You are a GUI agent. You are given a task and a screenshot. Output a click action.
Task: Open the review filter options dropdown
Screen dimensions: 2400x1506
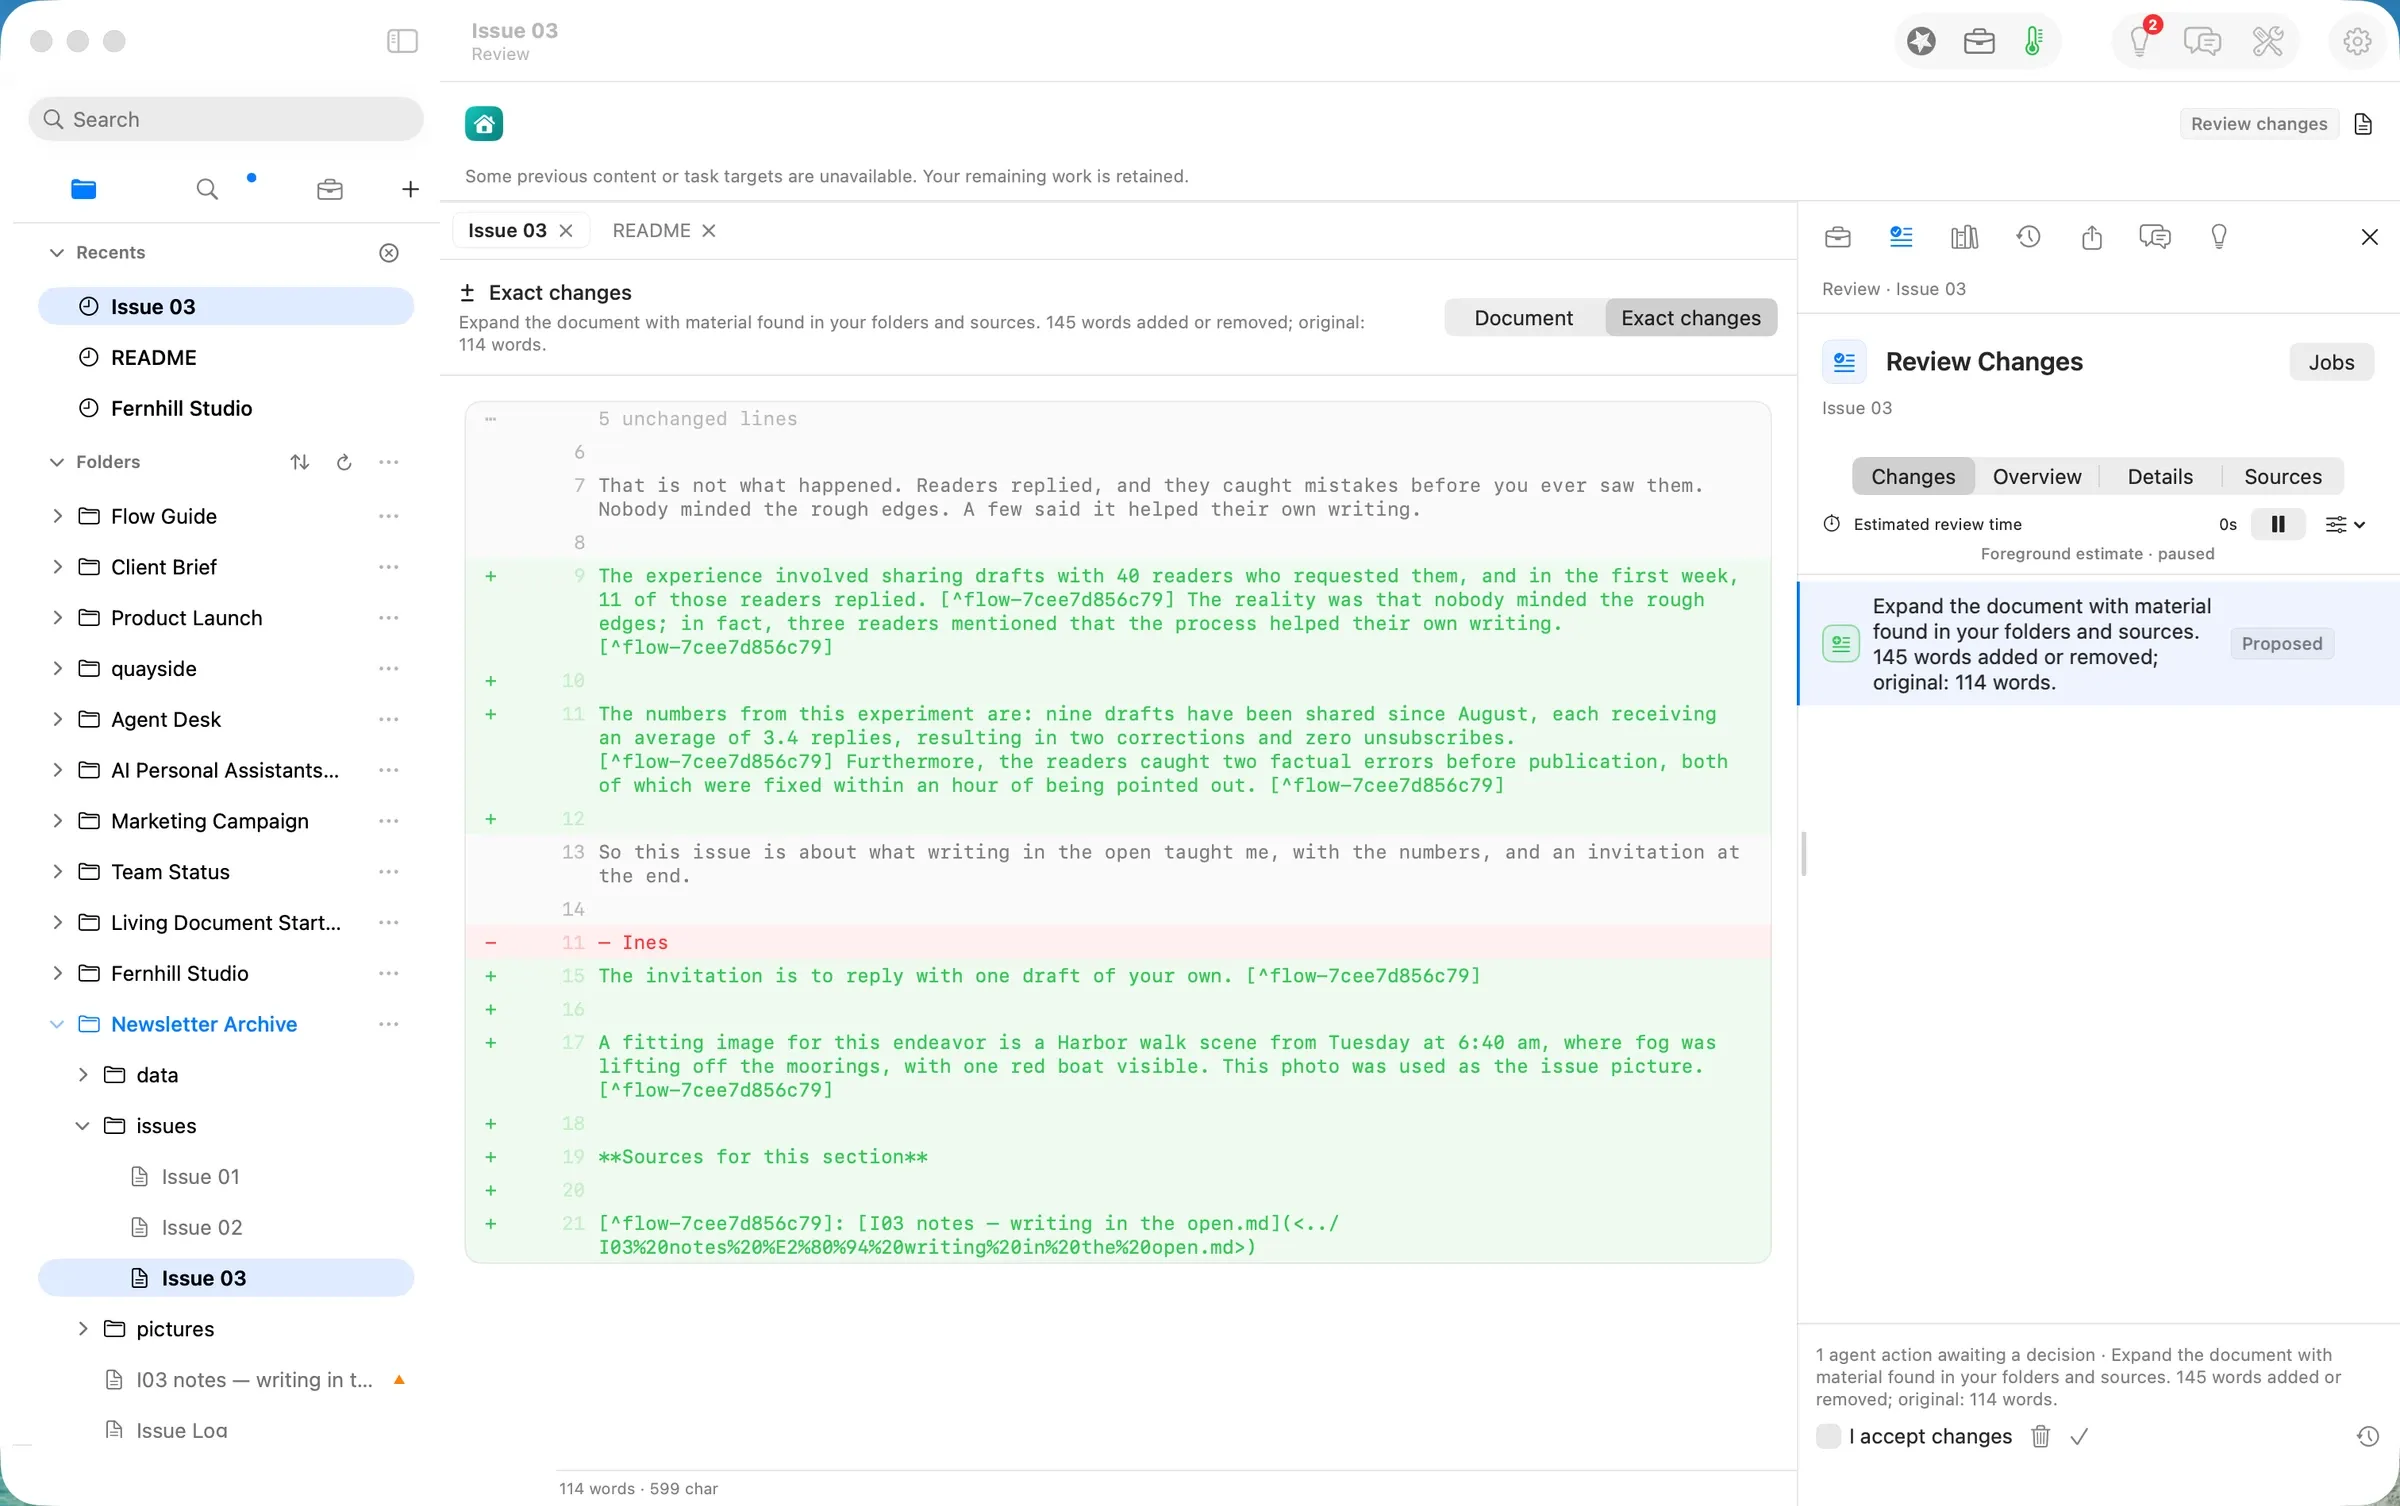2345,524
